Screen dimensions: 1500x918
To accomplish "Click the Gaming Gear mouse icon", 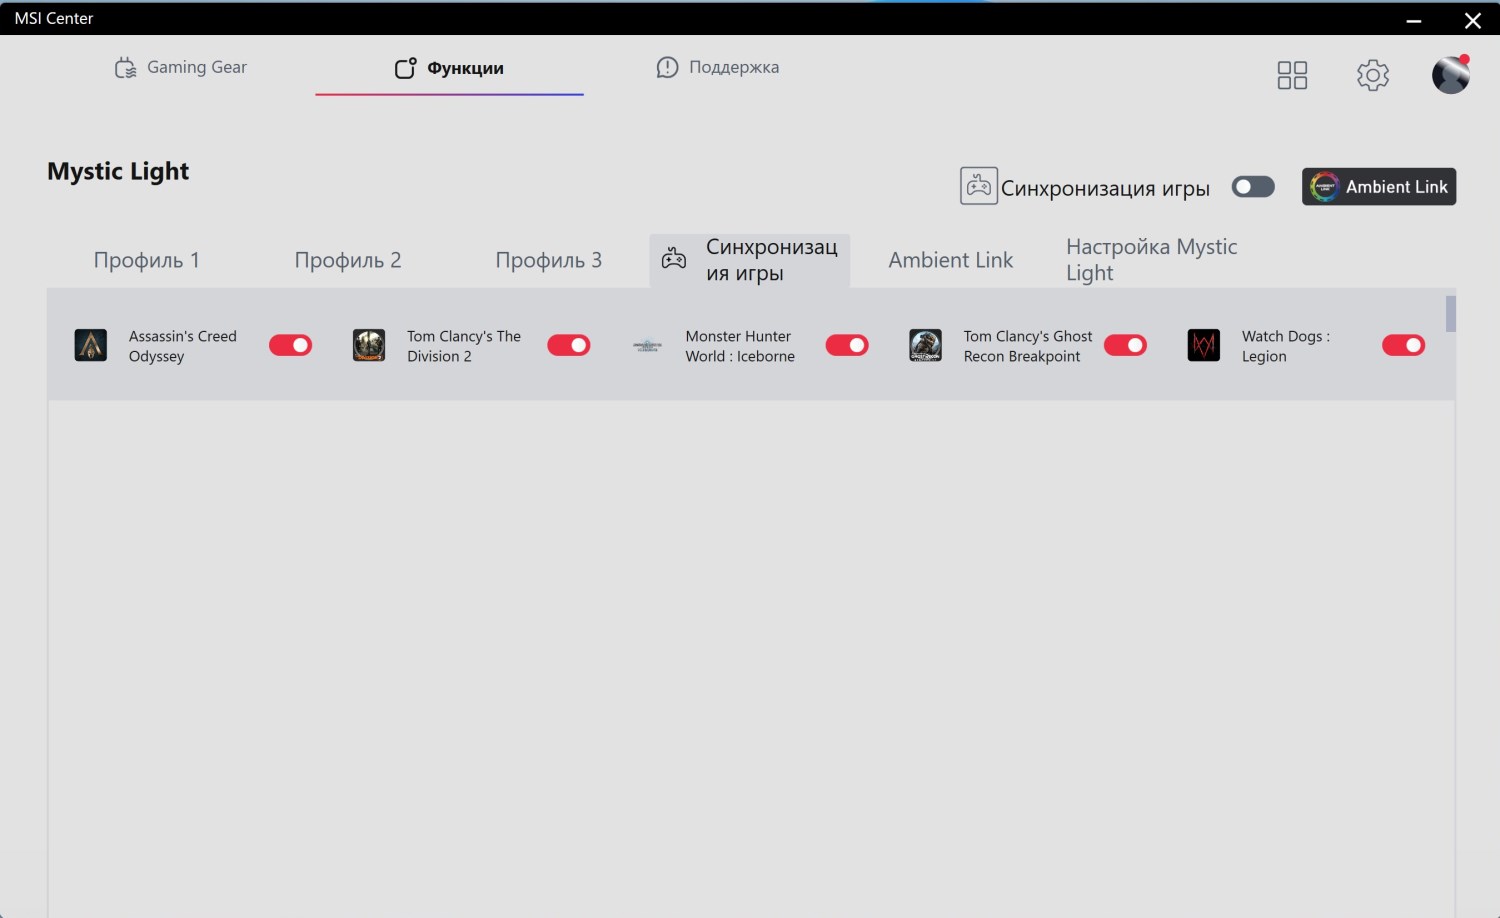I will tap(125, 67).
